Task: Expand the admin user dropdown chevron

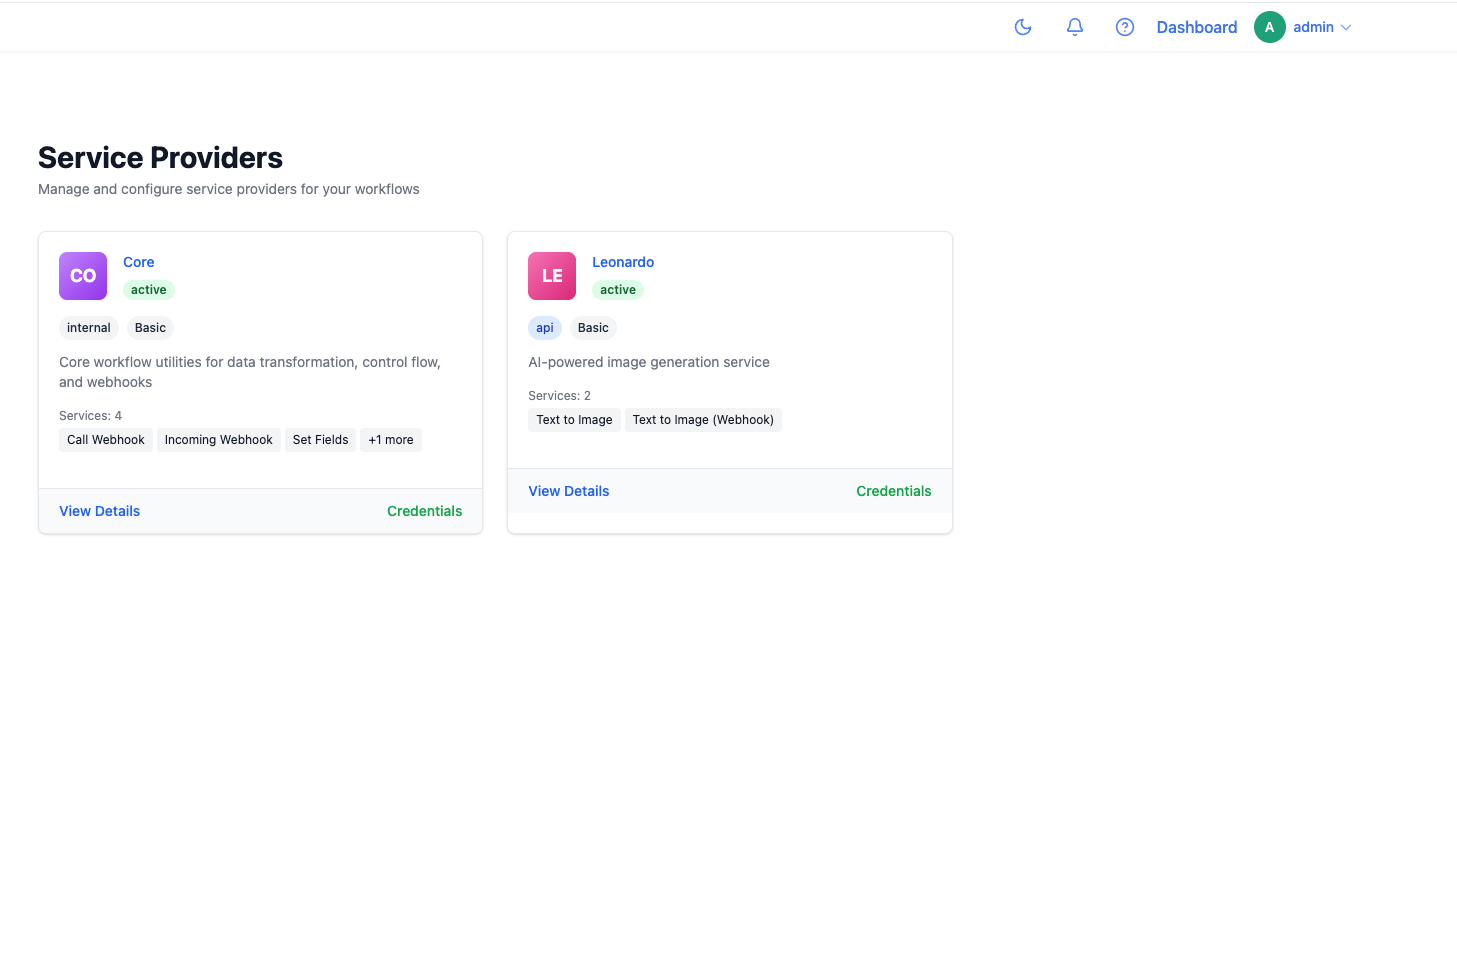Action: coord(1346,28)
